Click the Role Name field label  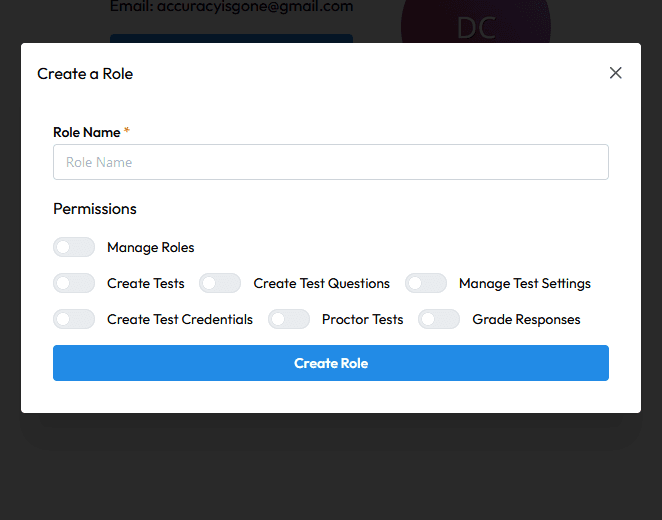click(86, 132)
